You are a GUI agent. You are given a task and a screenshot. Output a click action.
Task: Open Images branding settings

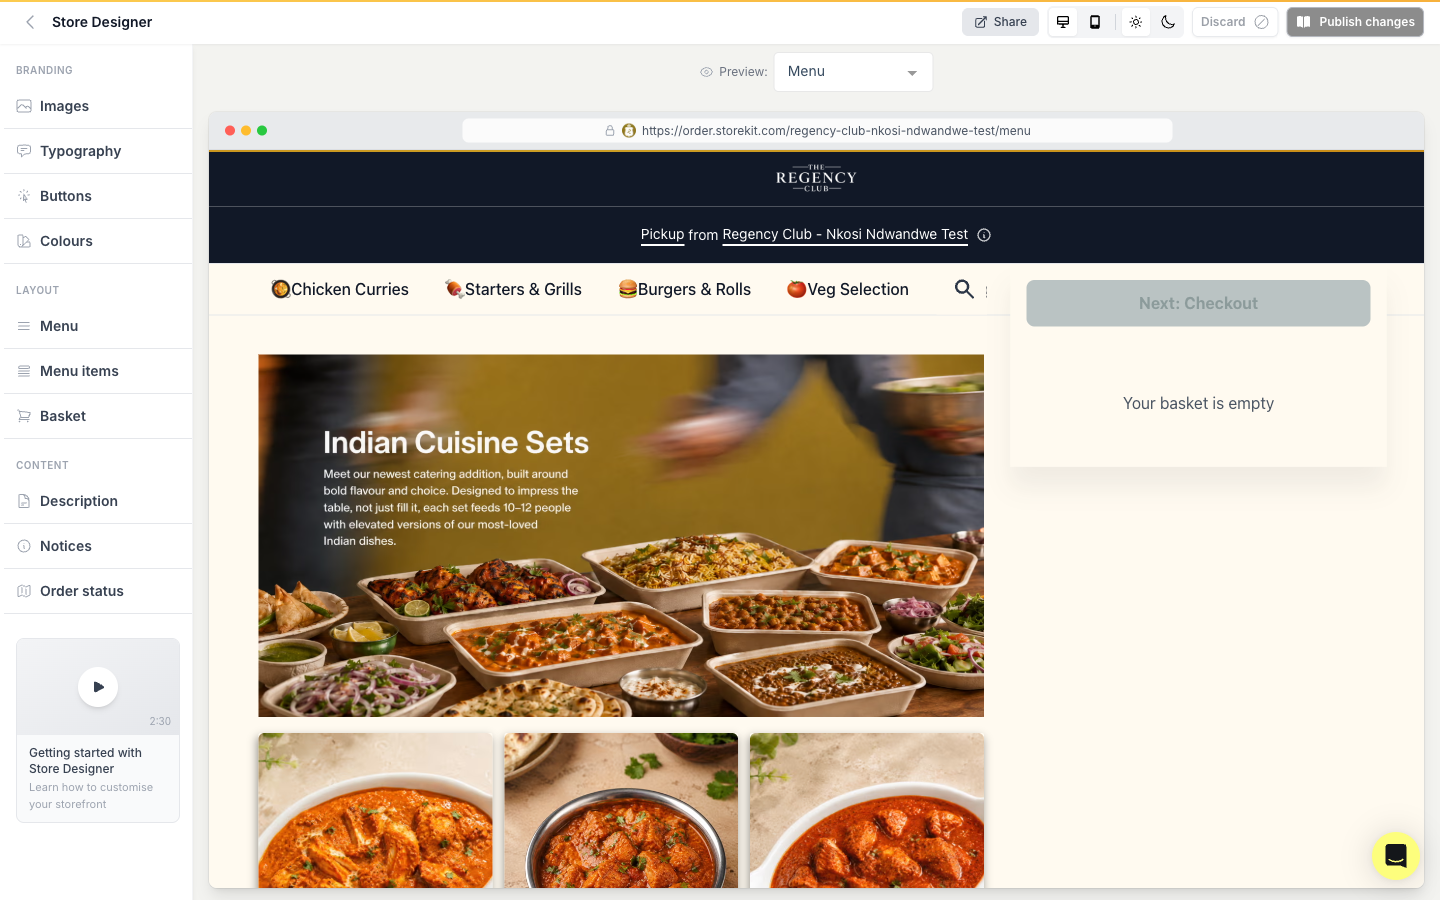98,106
